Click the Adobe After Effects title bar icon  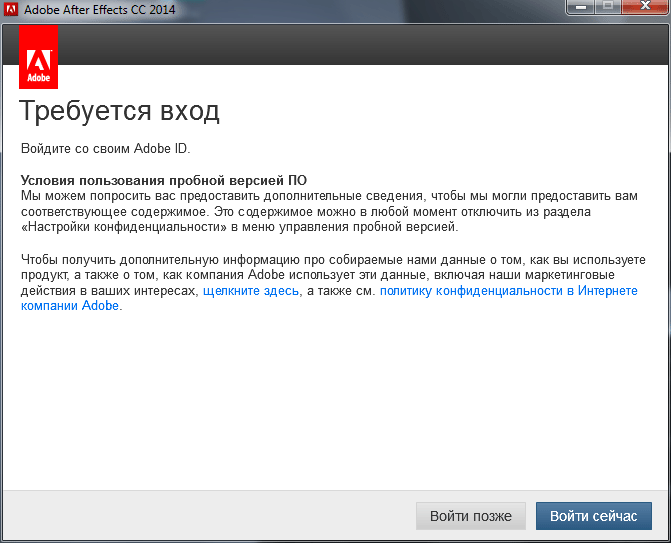(x=12, y=12)
